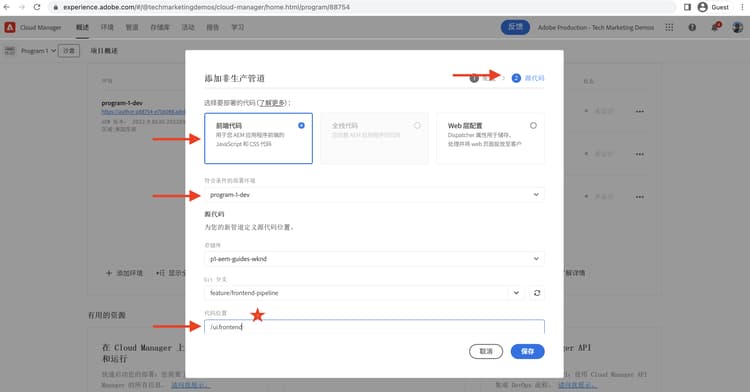
Task: Click the 项目概述 breadcrumb text
Action: pyautogui.click(x=104, y=51)
